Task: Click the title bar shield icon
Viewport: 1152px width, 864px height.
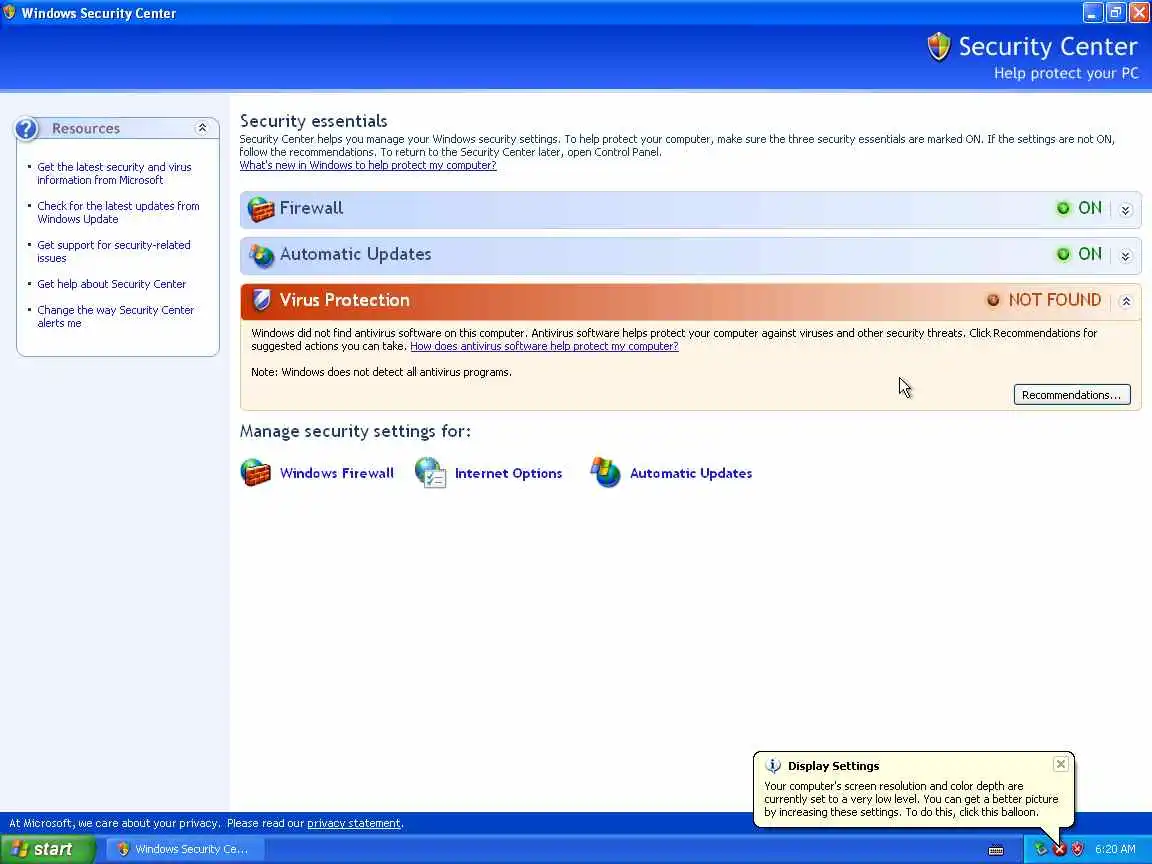Action: coord(9,12)
